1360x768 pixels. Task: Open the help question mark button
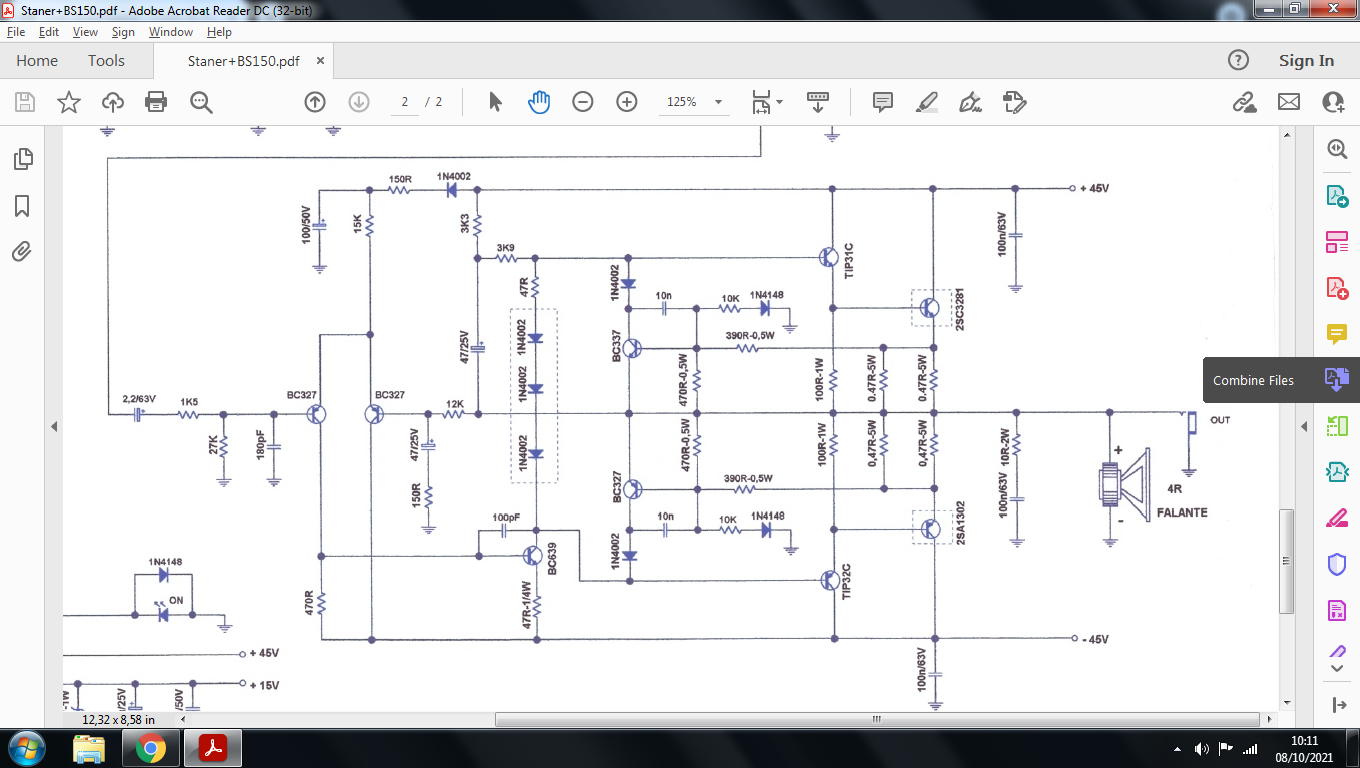[1238, 61]
